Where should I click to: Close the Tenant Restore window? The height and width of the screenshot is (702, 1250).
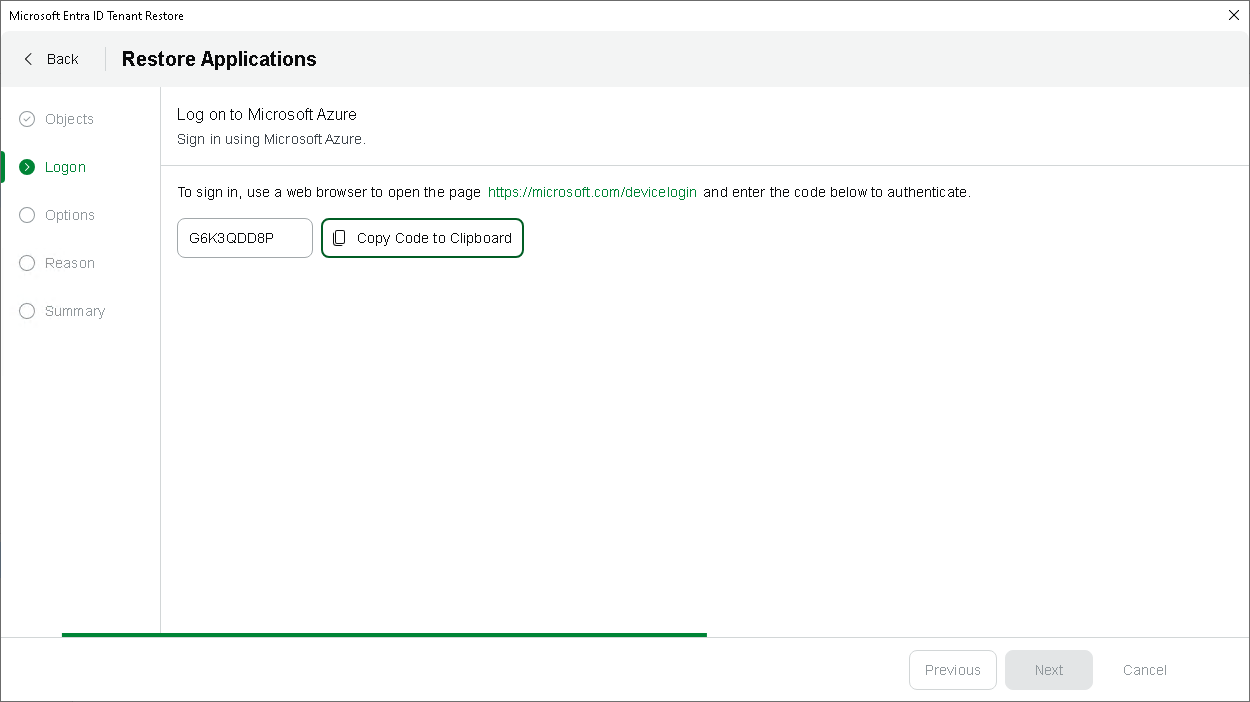click(1233, 15)
